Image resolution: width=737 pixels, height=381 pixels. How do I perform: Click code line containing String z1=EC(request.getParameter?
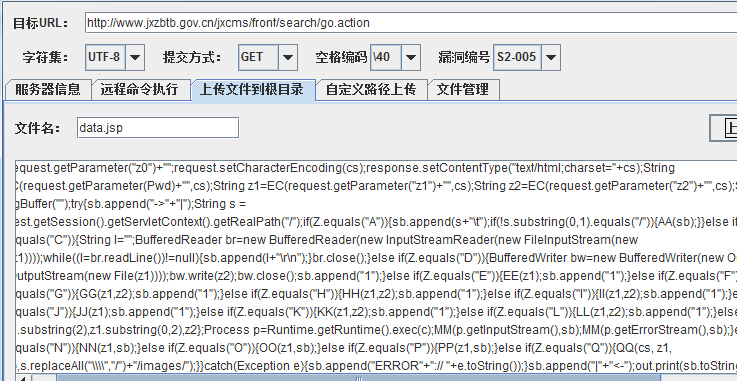376,186
